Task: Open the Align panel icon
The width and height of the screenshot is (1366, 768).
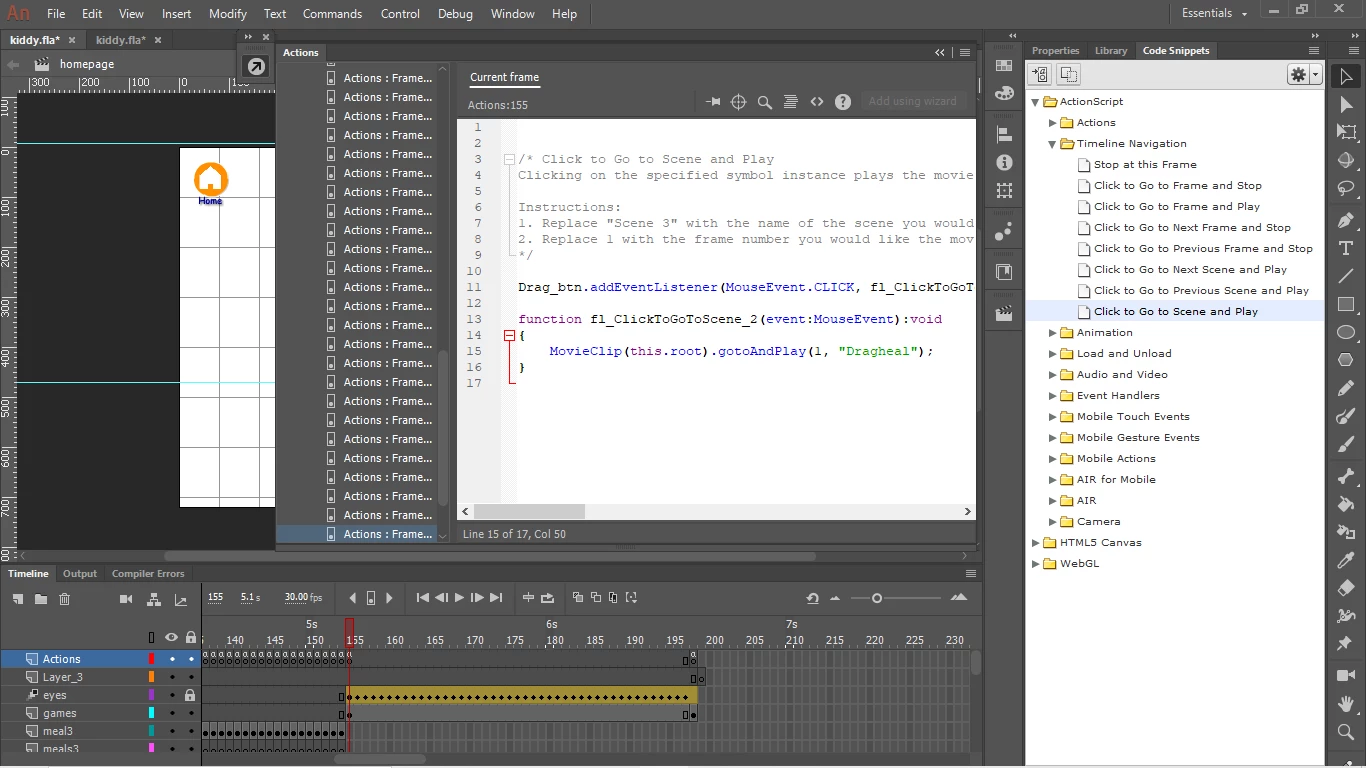Action: click(x=1004, y=134)
